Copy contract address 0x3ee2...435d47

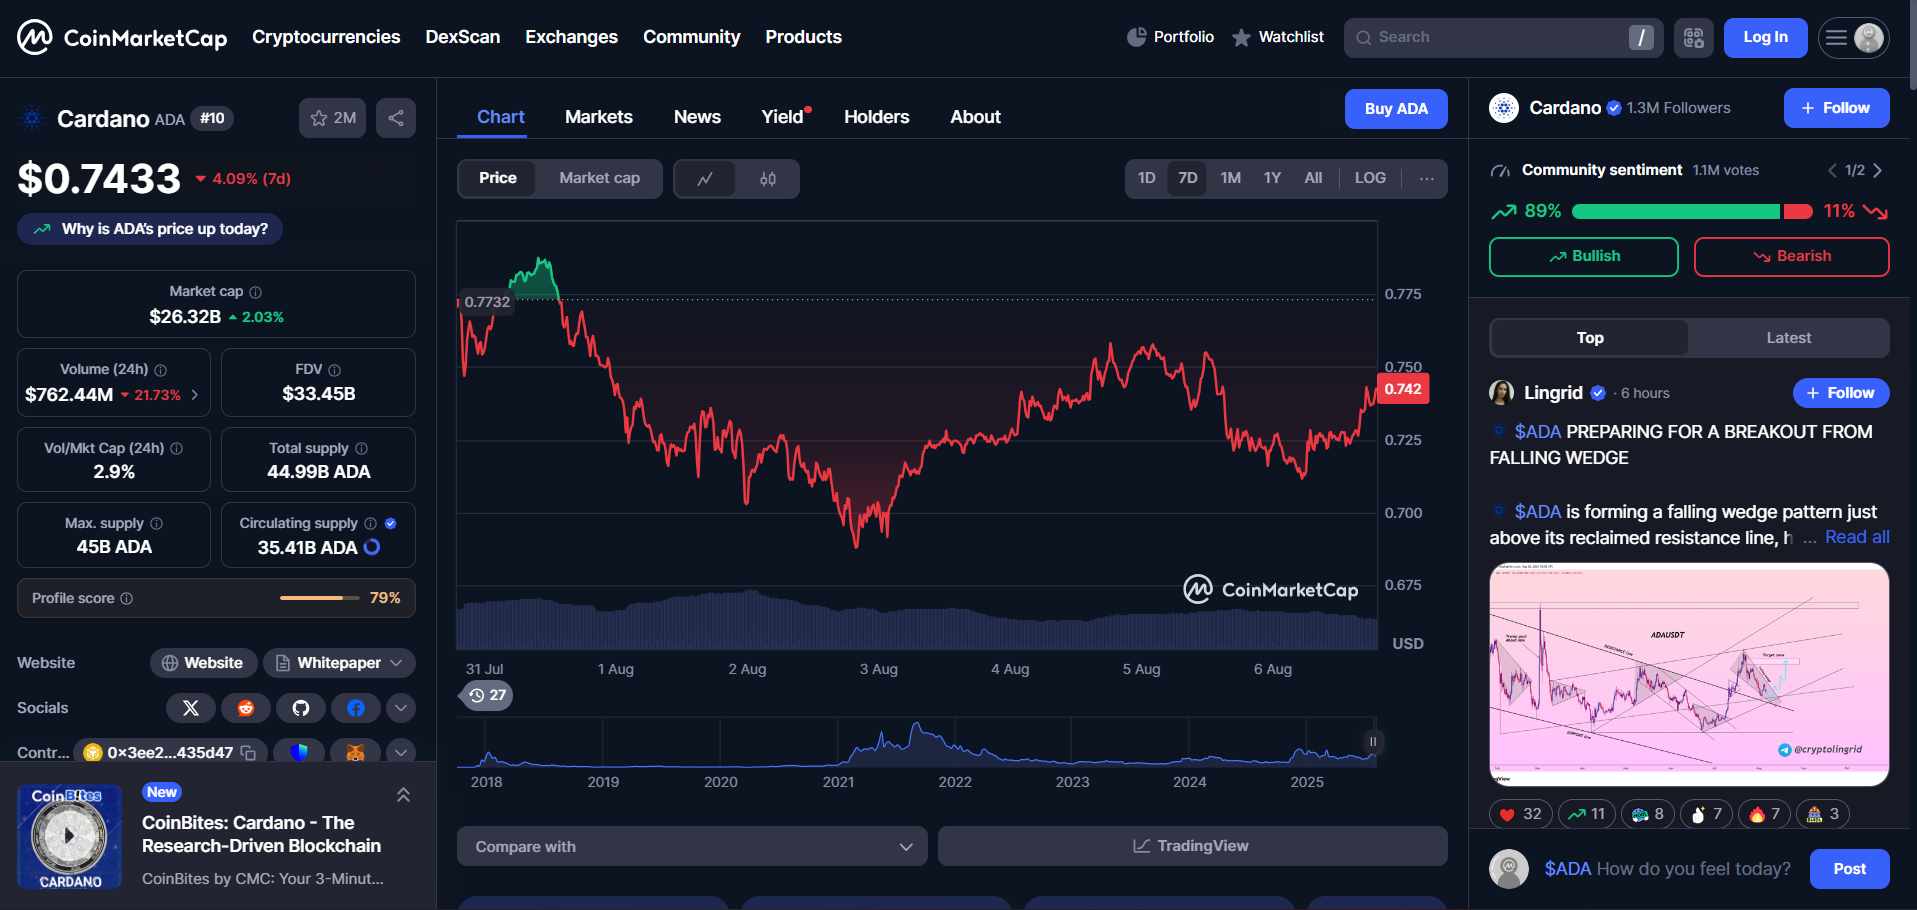pos(248,752)
